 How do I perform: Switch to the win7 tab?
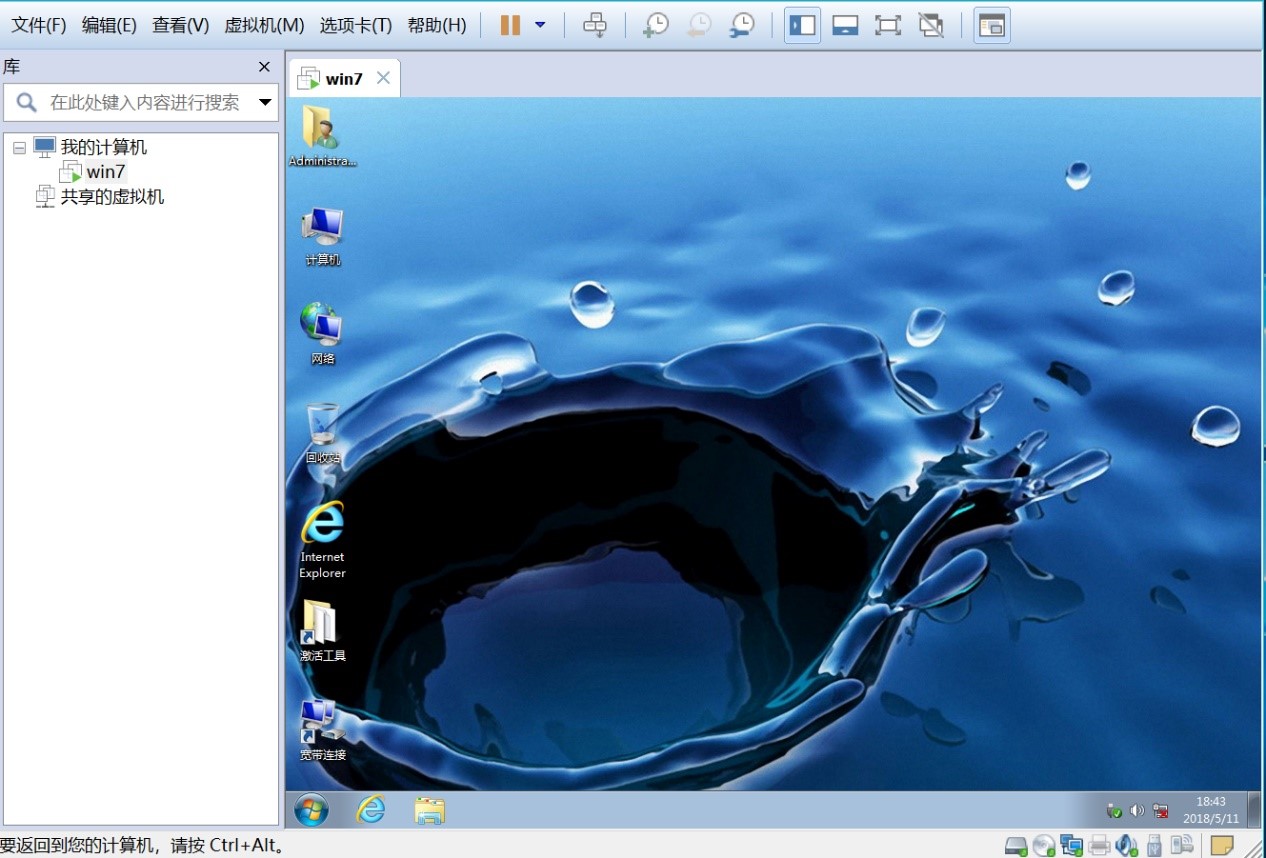tap(344, 79)
